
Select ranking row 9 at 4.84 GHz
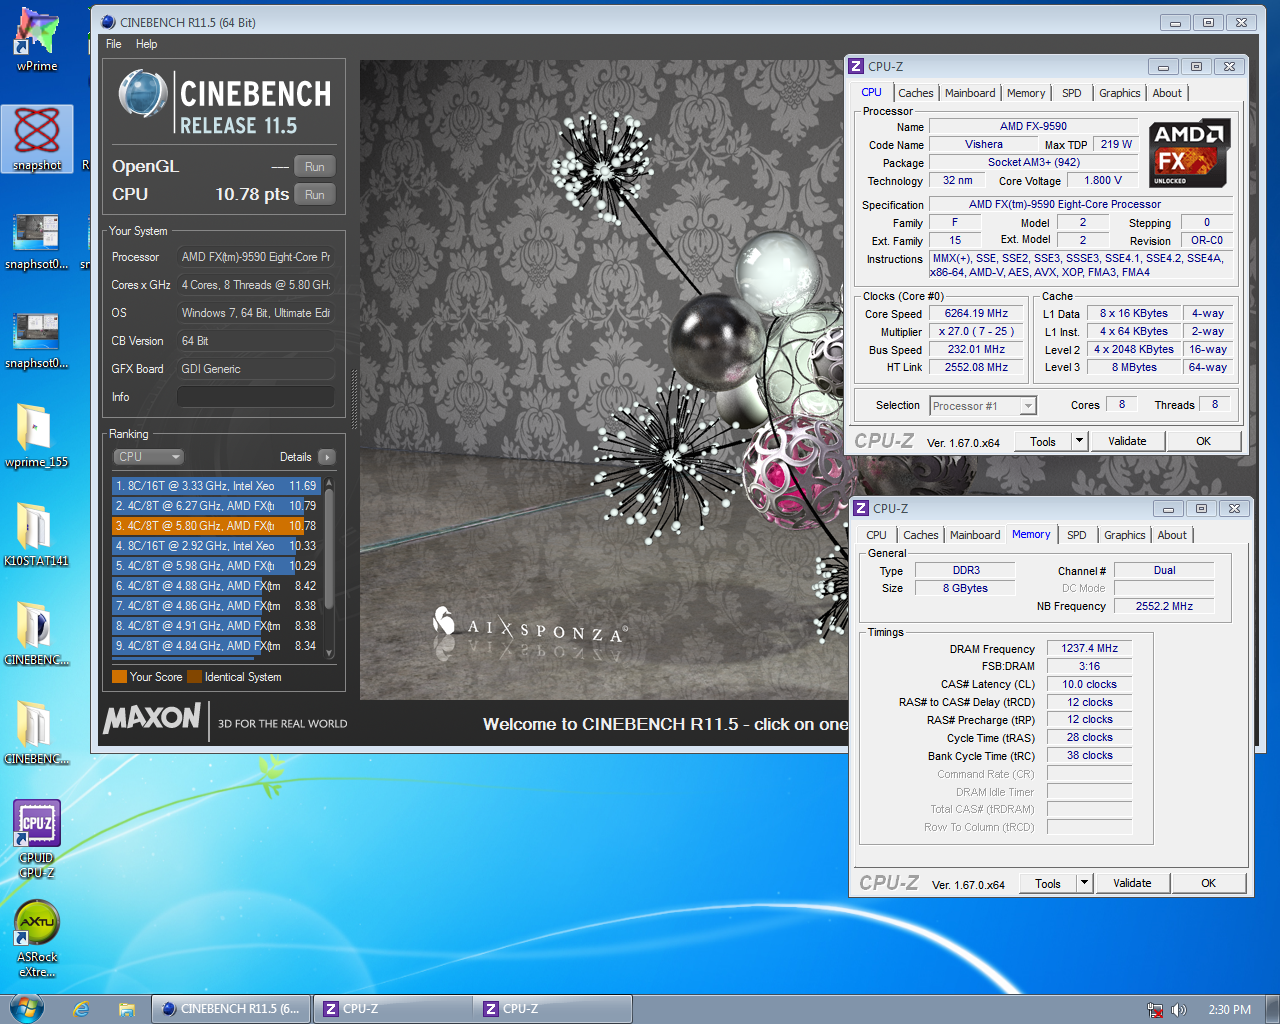[216, 646]
